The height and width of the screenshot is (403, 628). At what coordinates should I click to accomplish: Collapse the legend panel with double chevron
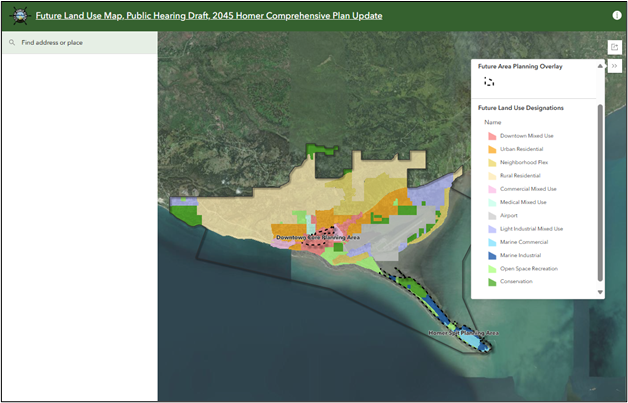615,65
